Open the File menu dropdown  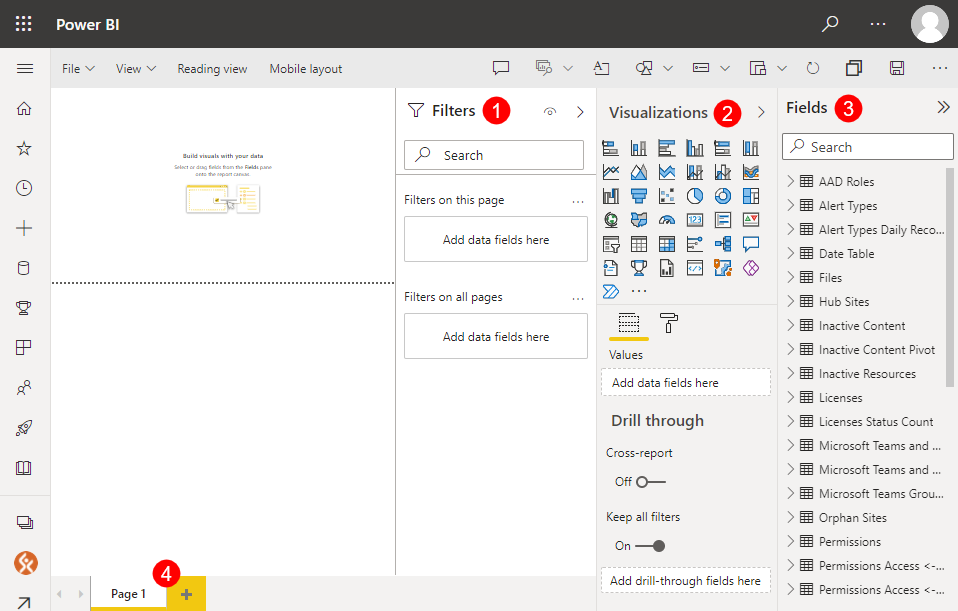(78, 68)
